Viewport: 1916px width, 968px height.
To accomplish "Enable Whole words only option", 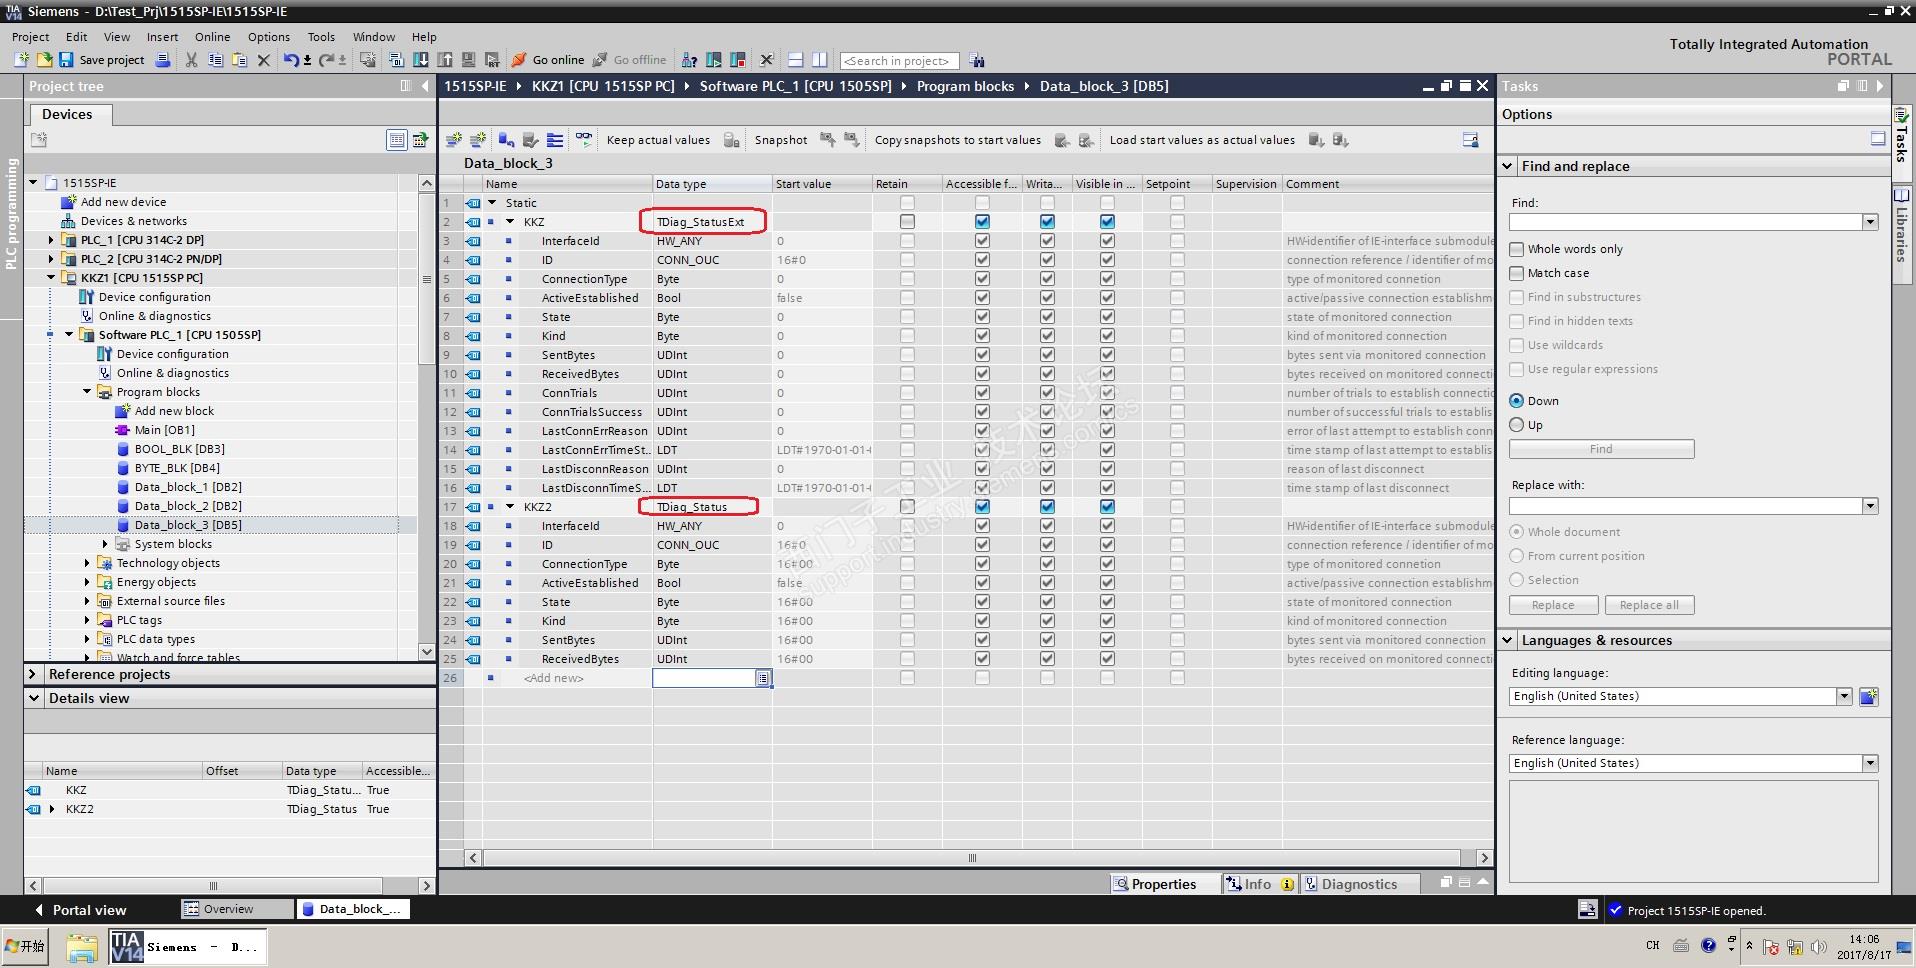I will [x=1517, y=249].
